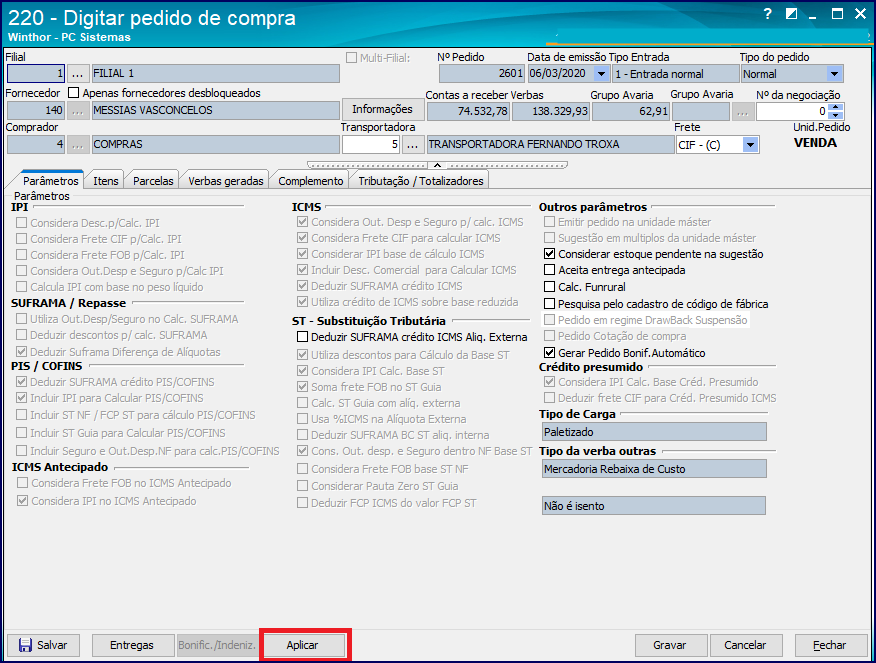
Task: Toggle Apenas fornecedores desbloqueados checkbox
Action: (x=74, y=93)
